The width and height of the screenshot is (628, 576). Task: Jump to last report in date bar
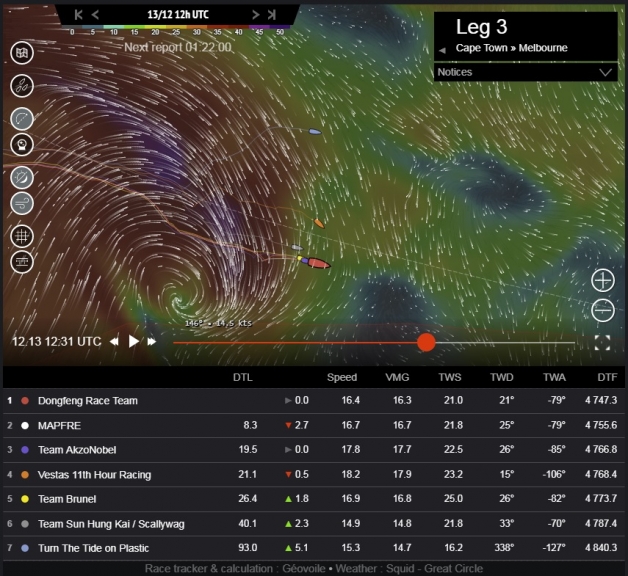[x=272, y=15]
